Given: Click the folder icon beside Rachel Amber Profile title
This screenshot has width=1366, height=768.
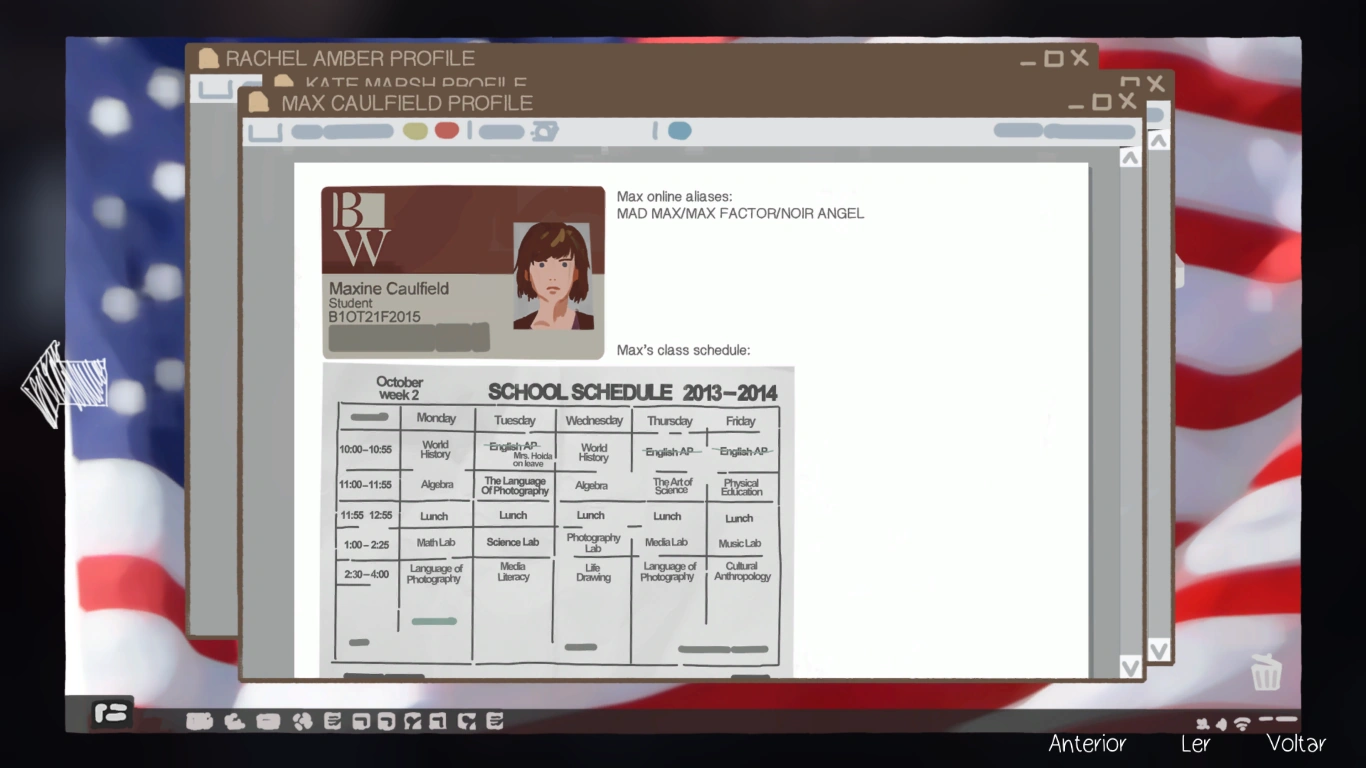Looking at the screenshot, I should [208, 58].
